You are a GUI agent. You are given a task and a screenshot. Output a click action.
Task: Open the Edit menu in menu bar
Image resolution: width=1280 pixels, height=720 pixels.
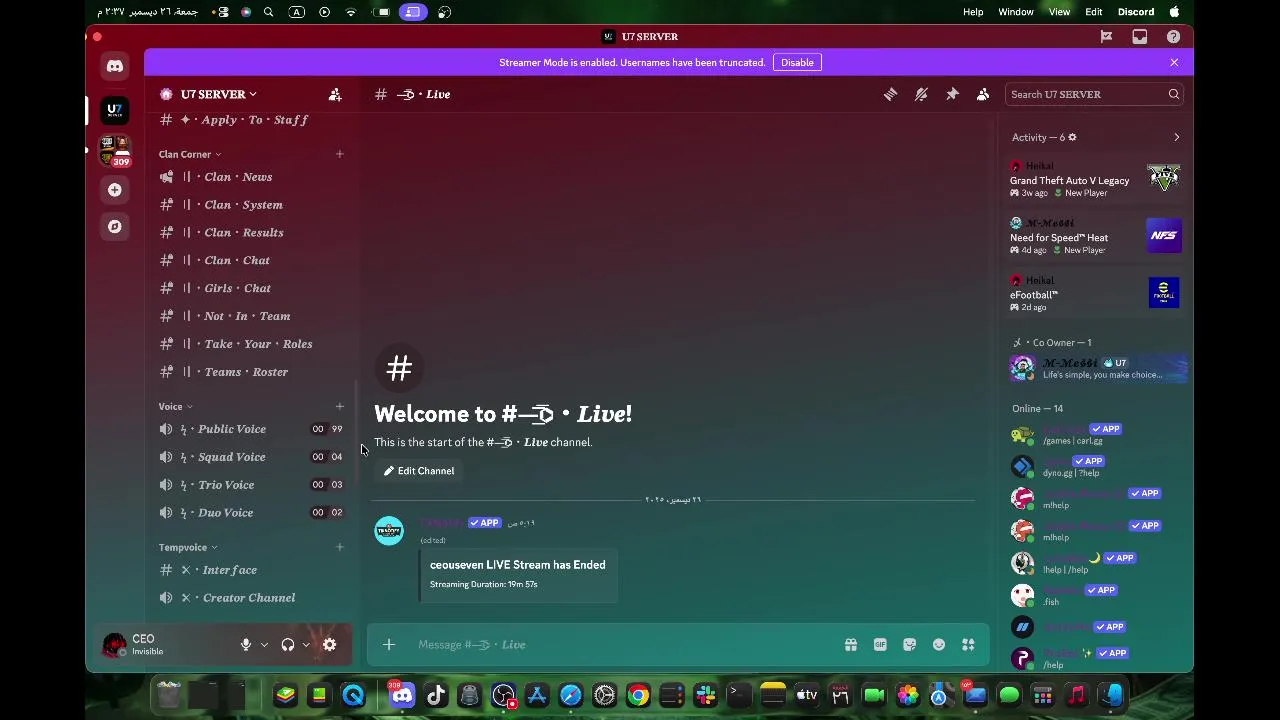point(1094,12)
